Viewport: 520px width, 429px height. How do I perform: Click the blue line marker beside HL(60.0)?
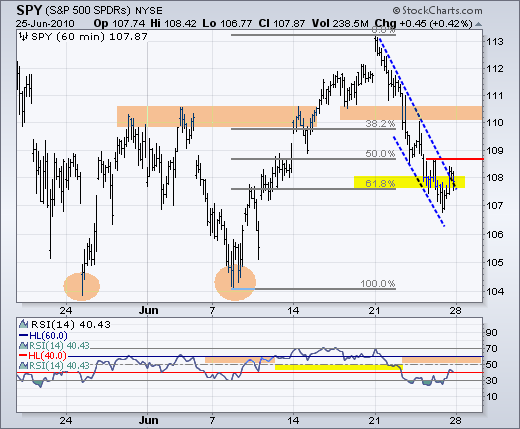(24, 335)
